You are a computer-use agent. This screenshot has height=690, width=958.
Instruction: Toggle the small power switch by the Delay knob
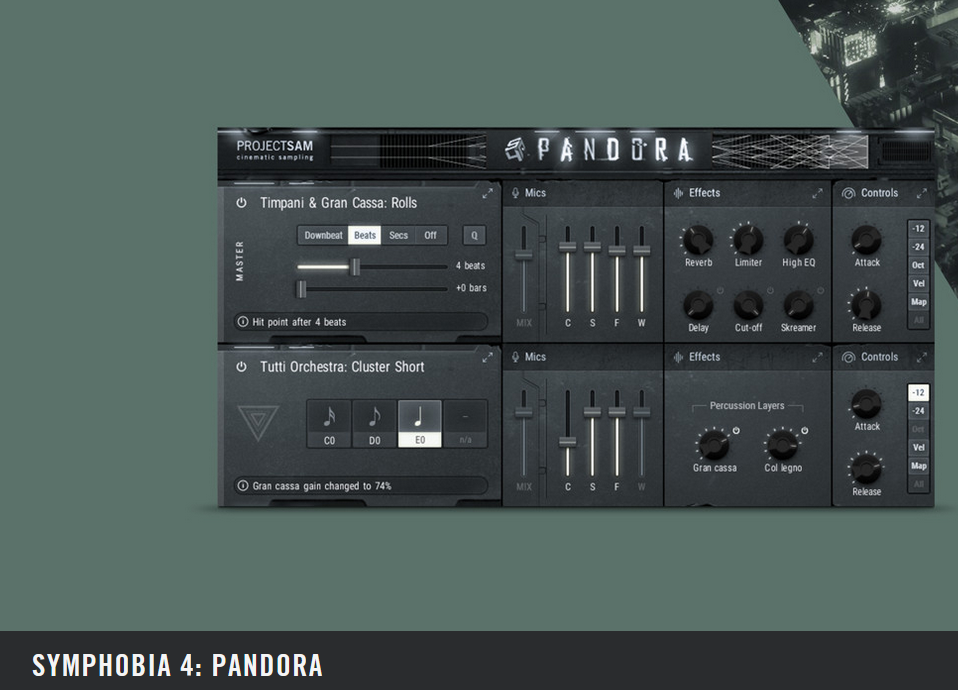point(720,290)
